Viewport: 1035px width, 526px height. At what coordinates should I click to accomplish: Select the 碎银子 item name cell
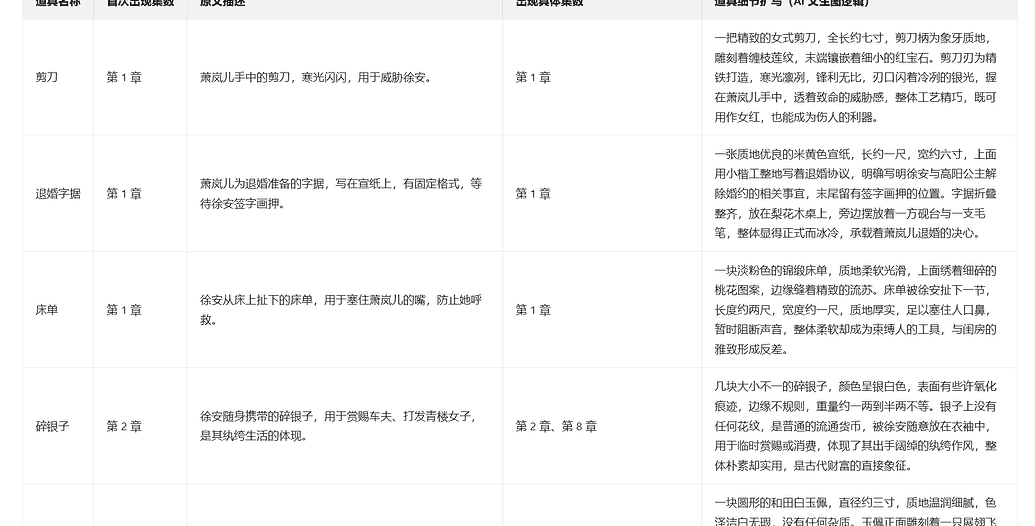pos(52,426)
